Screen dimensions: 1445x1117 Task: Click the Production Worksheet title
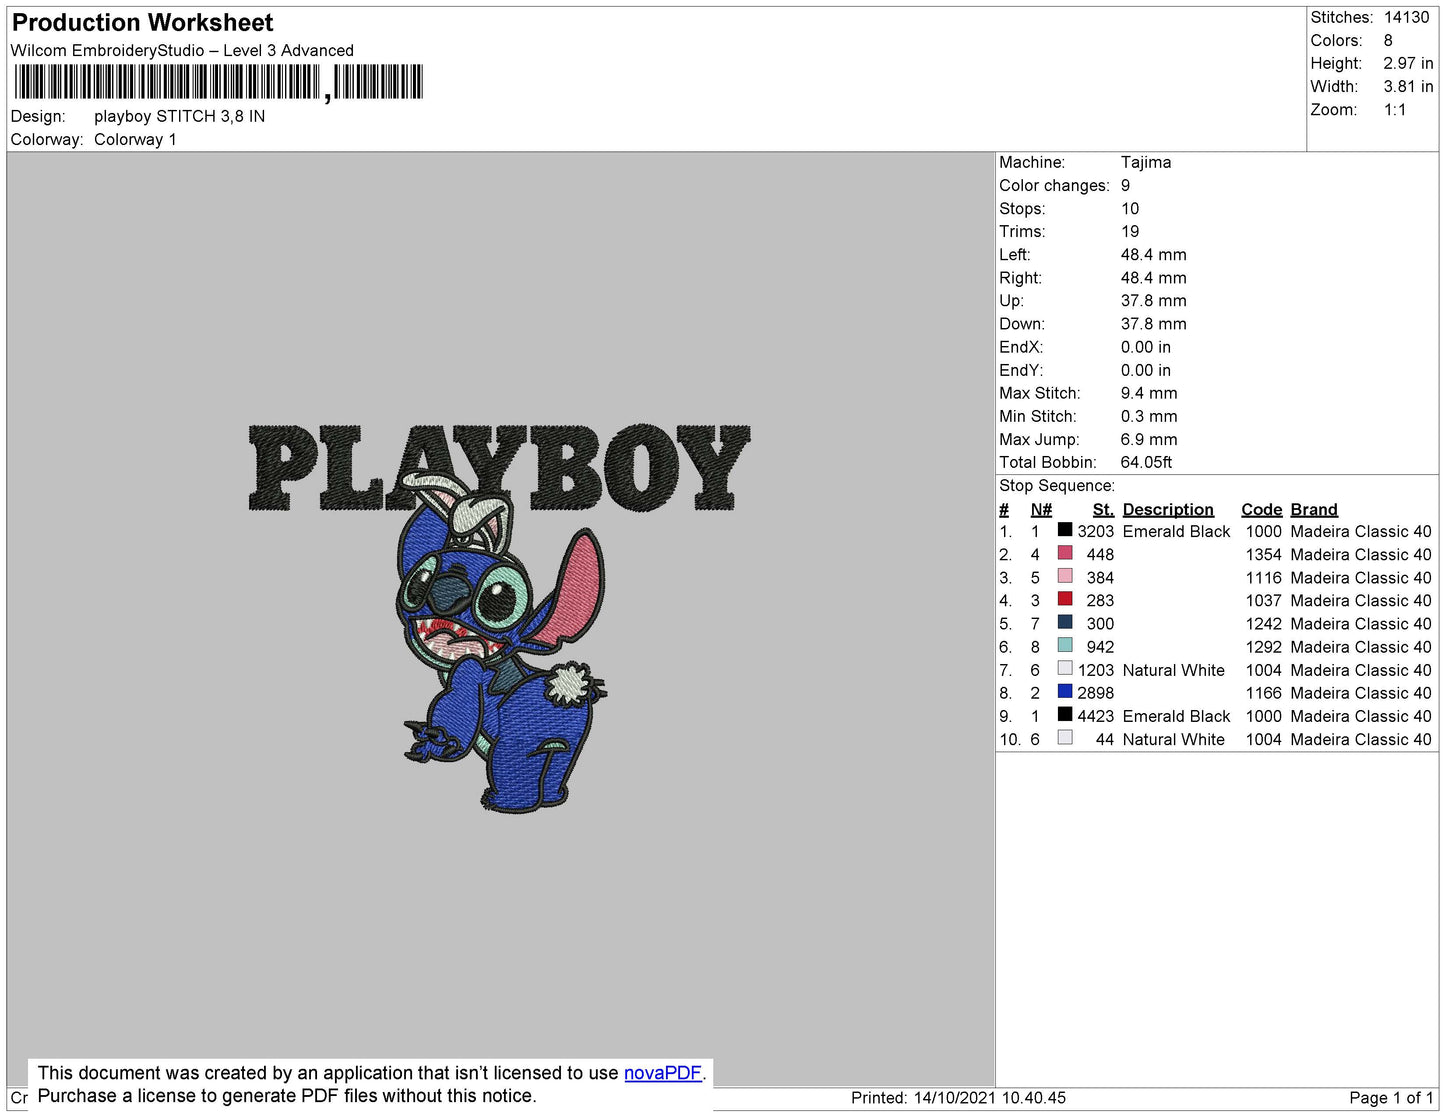142,23
